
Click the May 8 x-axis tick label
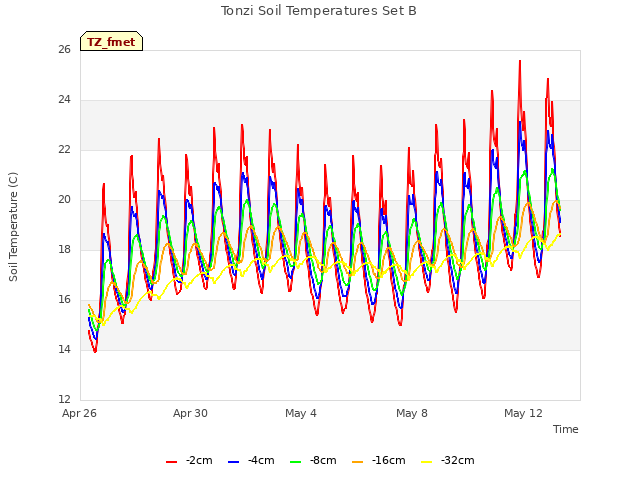click(x=412, y=413)
